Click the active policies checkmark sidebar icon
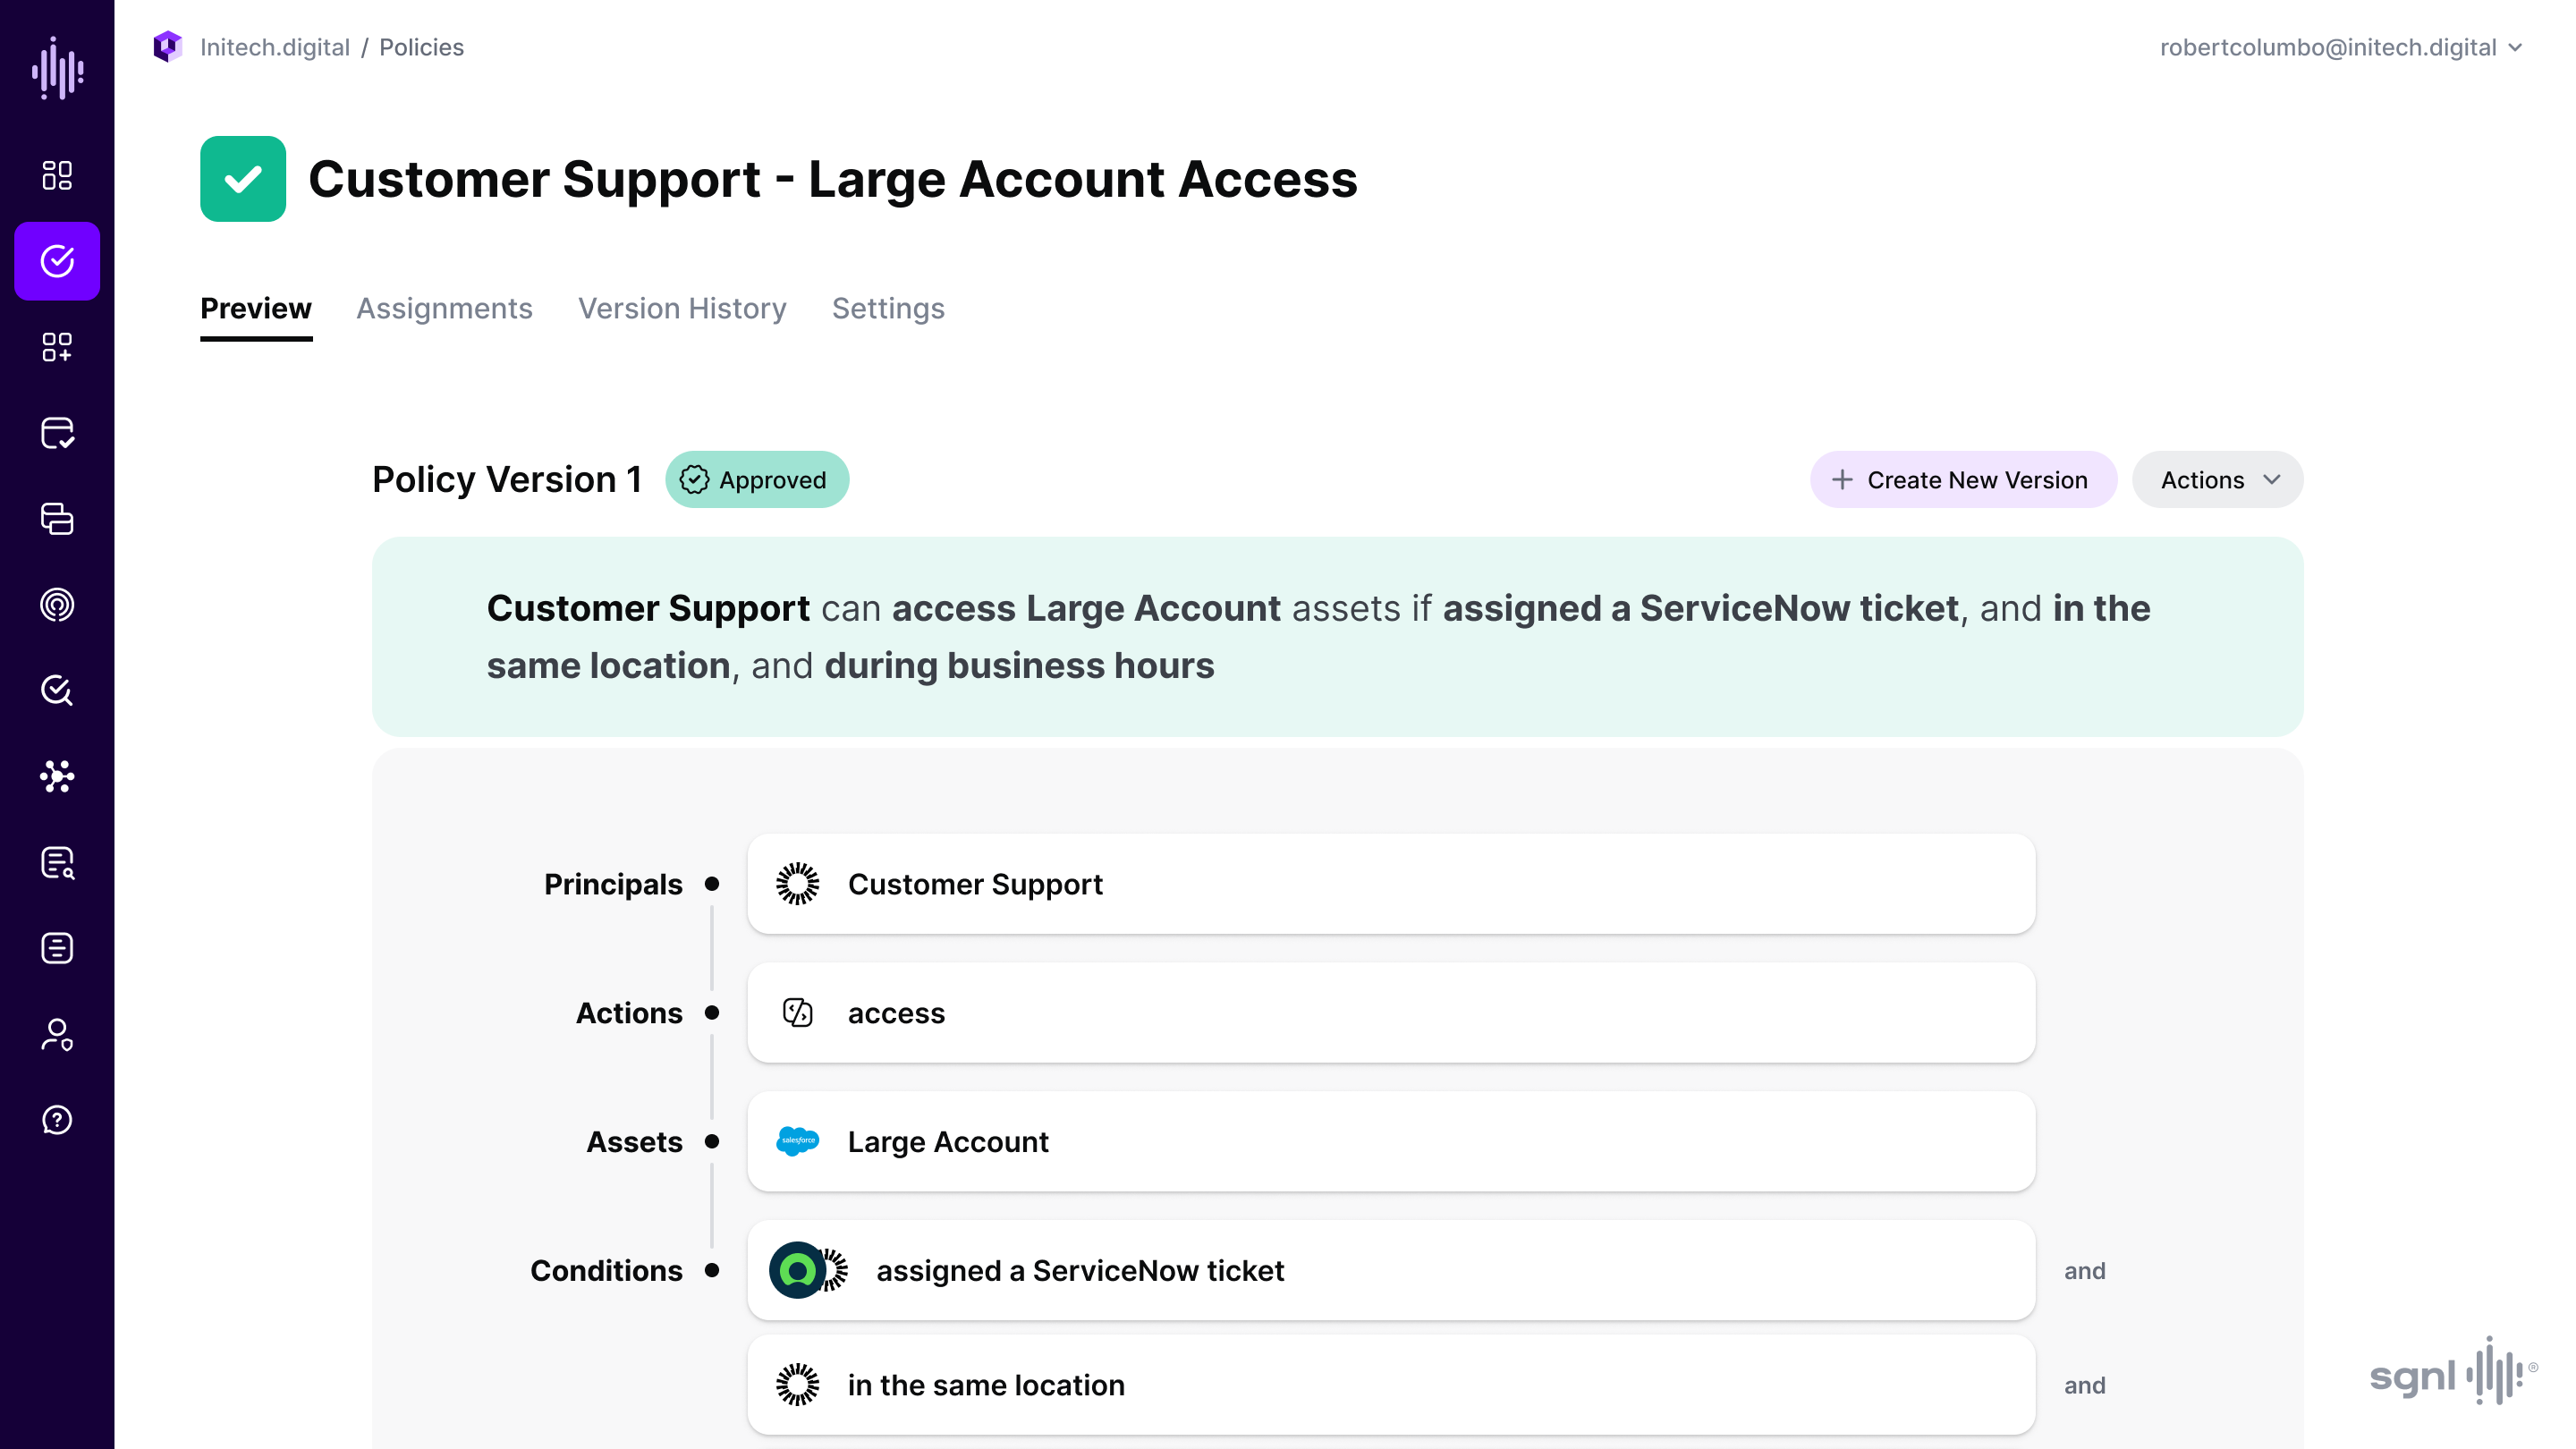2576x1449 pixels. [x=57, y=261]
